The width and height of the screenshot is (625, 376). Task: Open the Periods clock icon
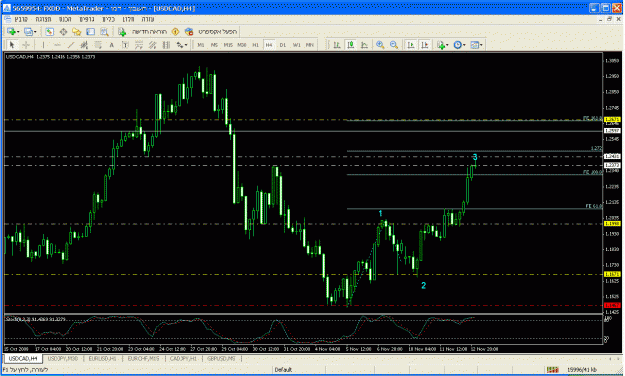click(457, 45)
